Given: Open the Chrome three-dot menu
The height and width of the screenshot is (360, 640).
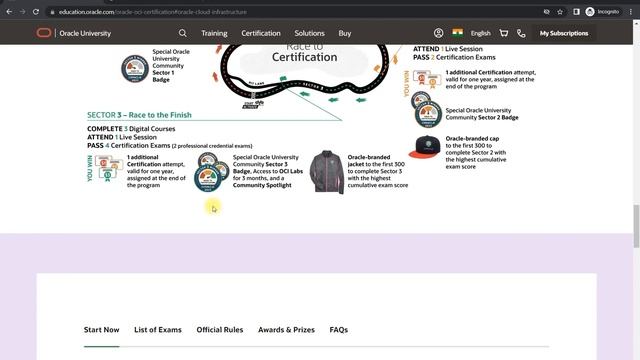Looking at the screenshot, I should tap(631, 12).
